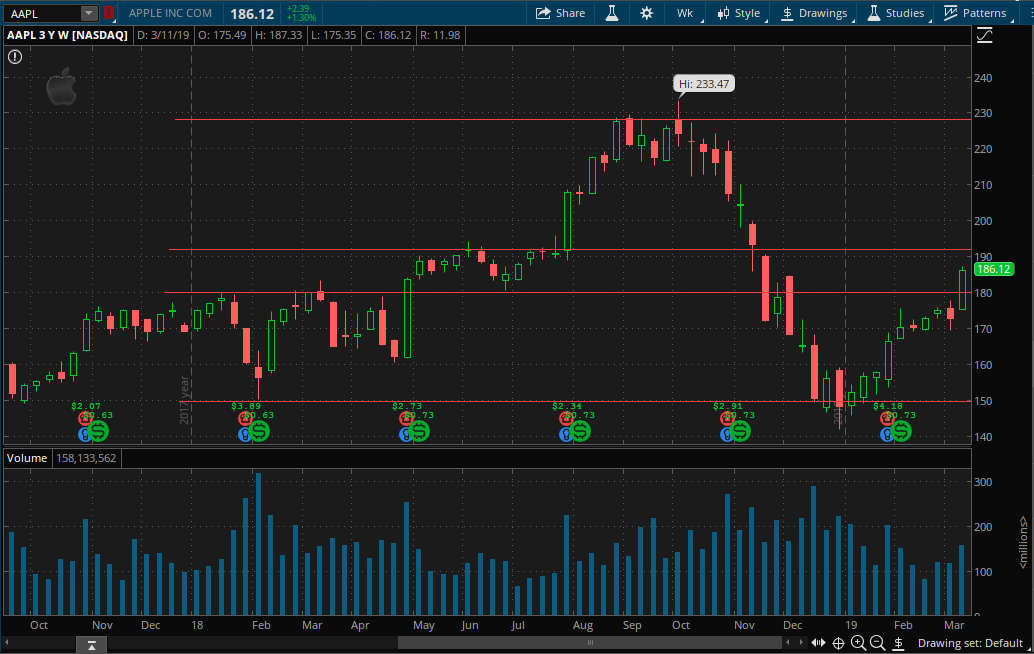Click the 158,133,562 volume value

[x=86, y=458]
